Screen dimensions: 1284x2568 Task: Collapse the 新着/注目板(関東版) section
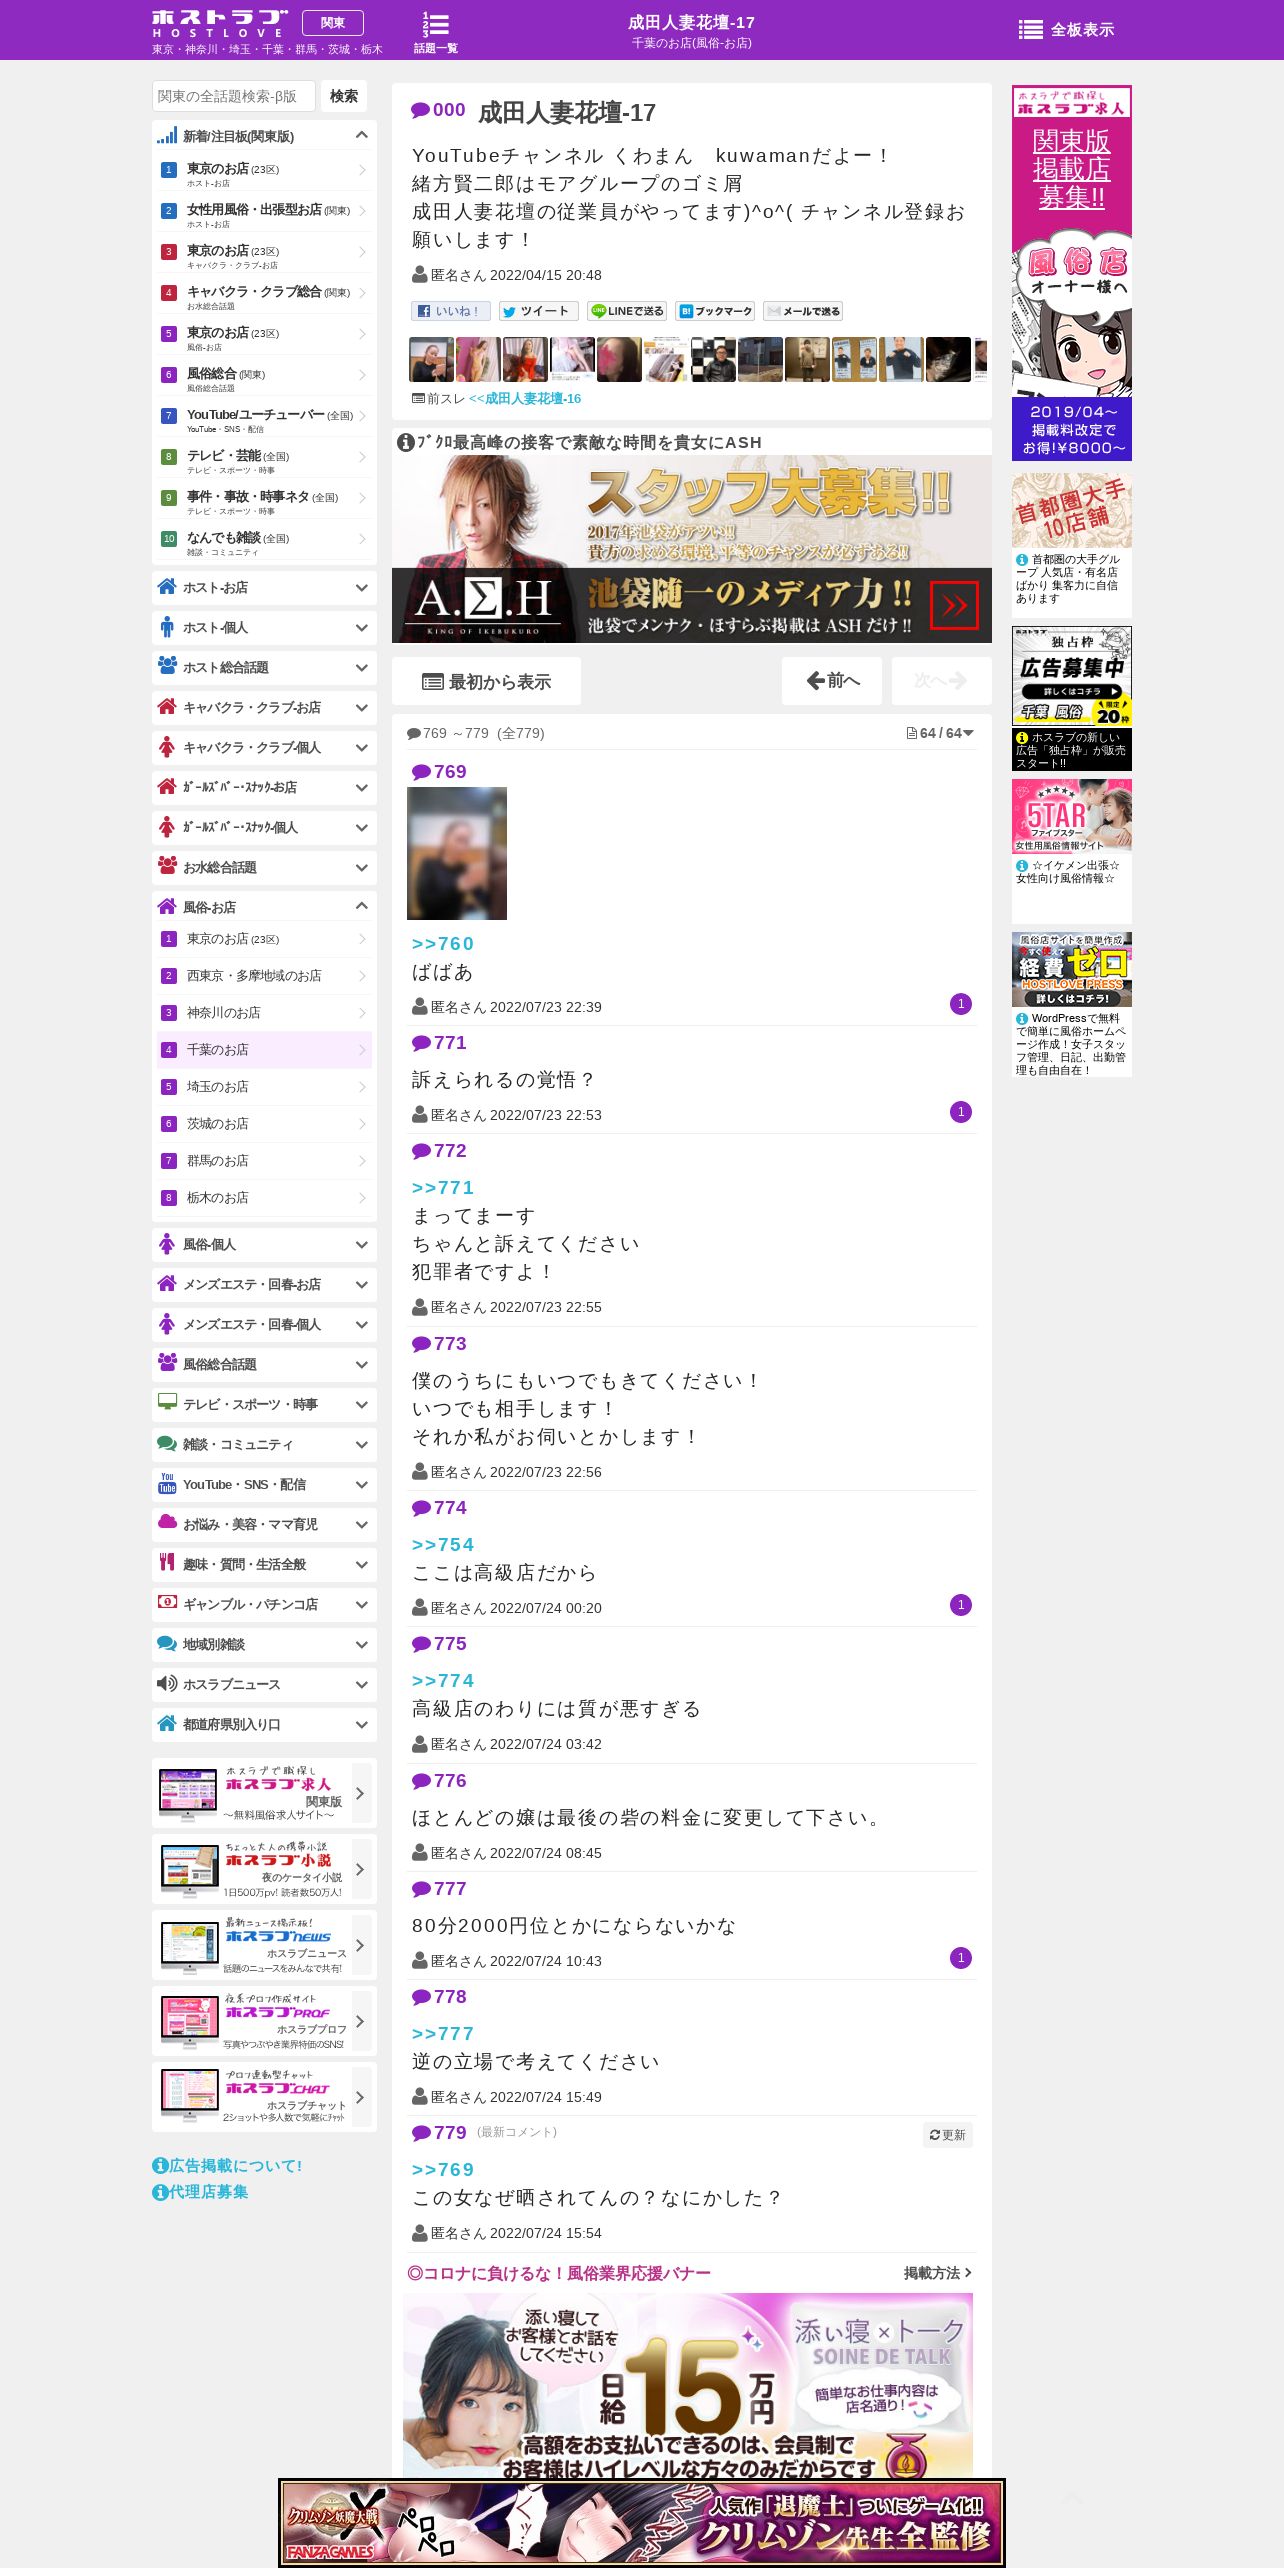click(x=264, y=135)
